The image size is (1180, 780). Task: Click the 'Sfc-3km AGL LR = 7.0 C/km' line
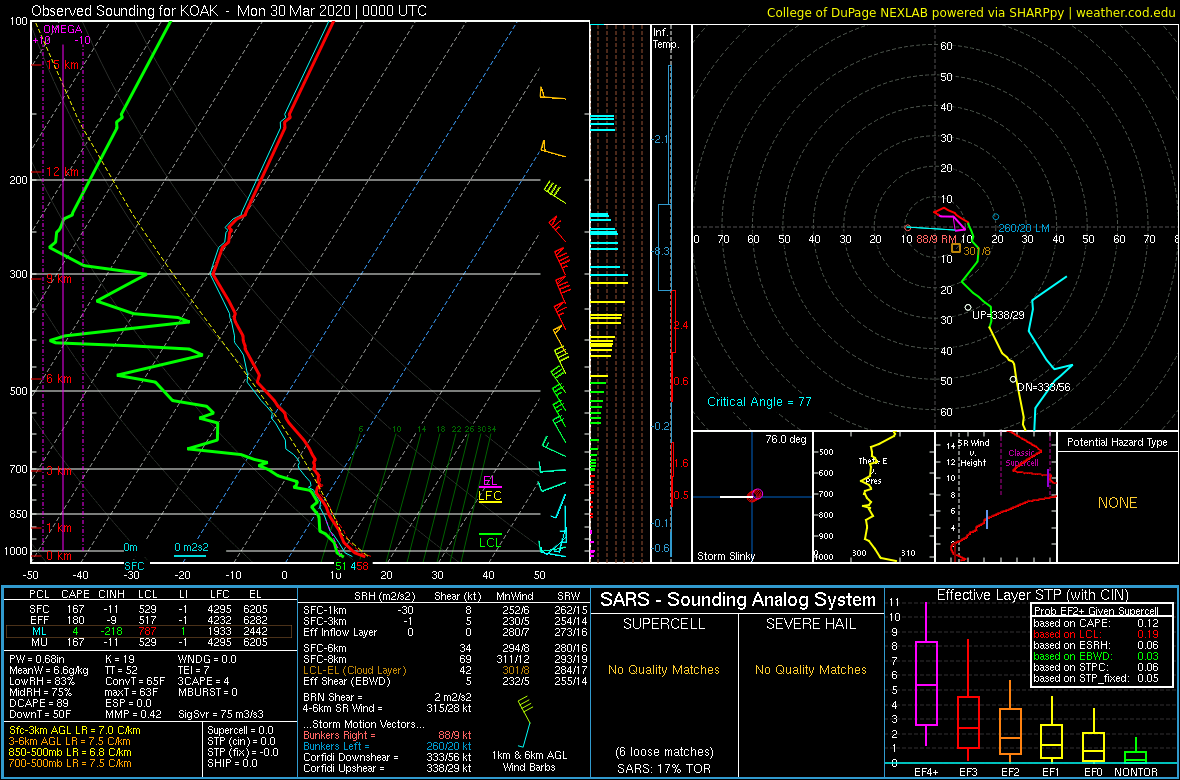pyautogui.click(x=75, y=730)
